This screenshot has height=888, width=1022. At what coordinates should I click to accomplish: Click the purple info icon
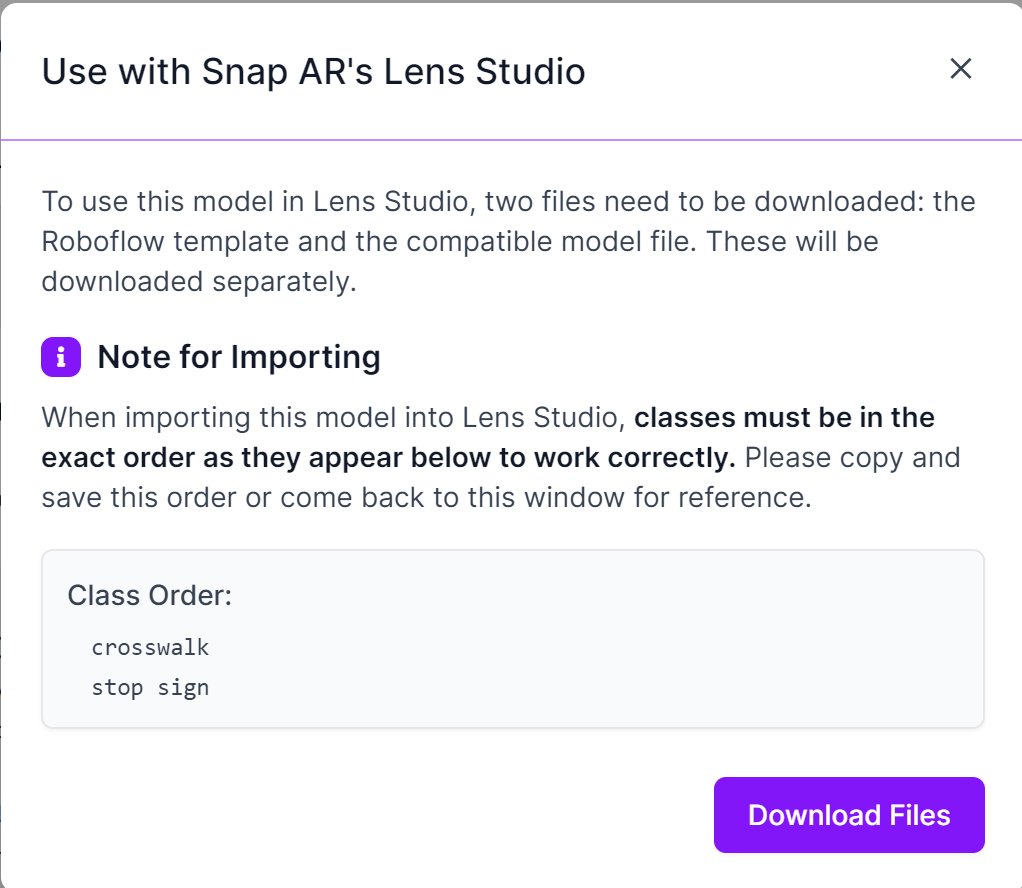tap(61, 357)
